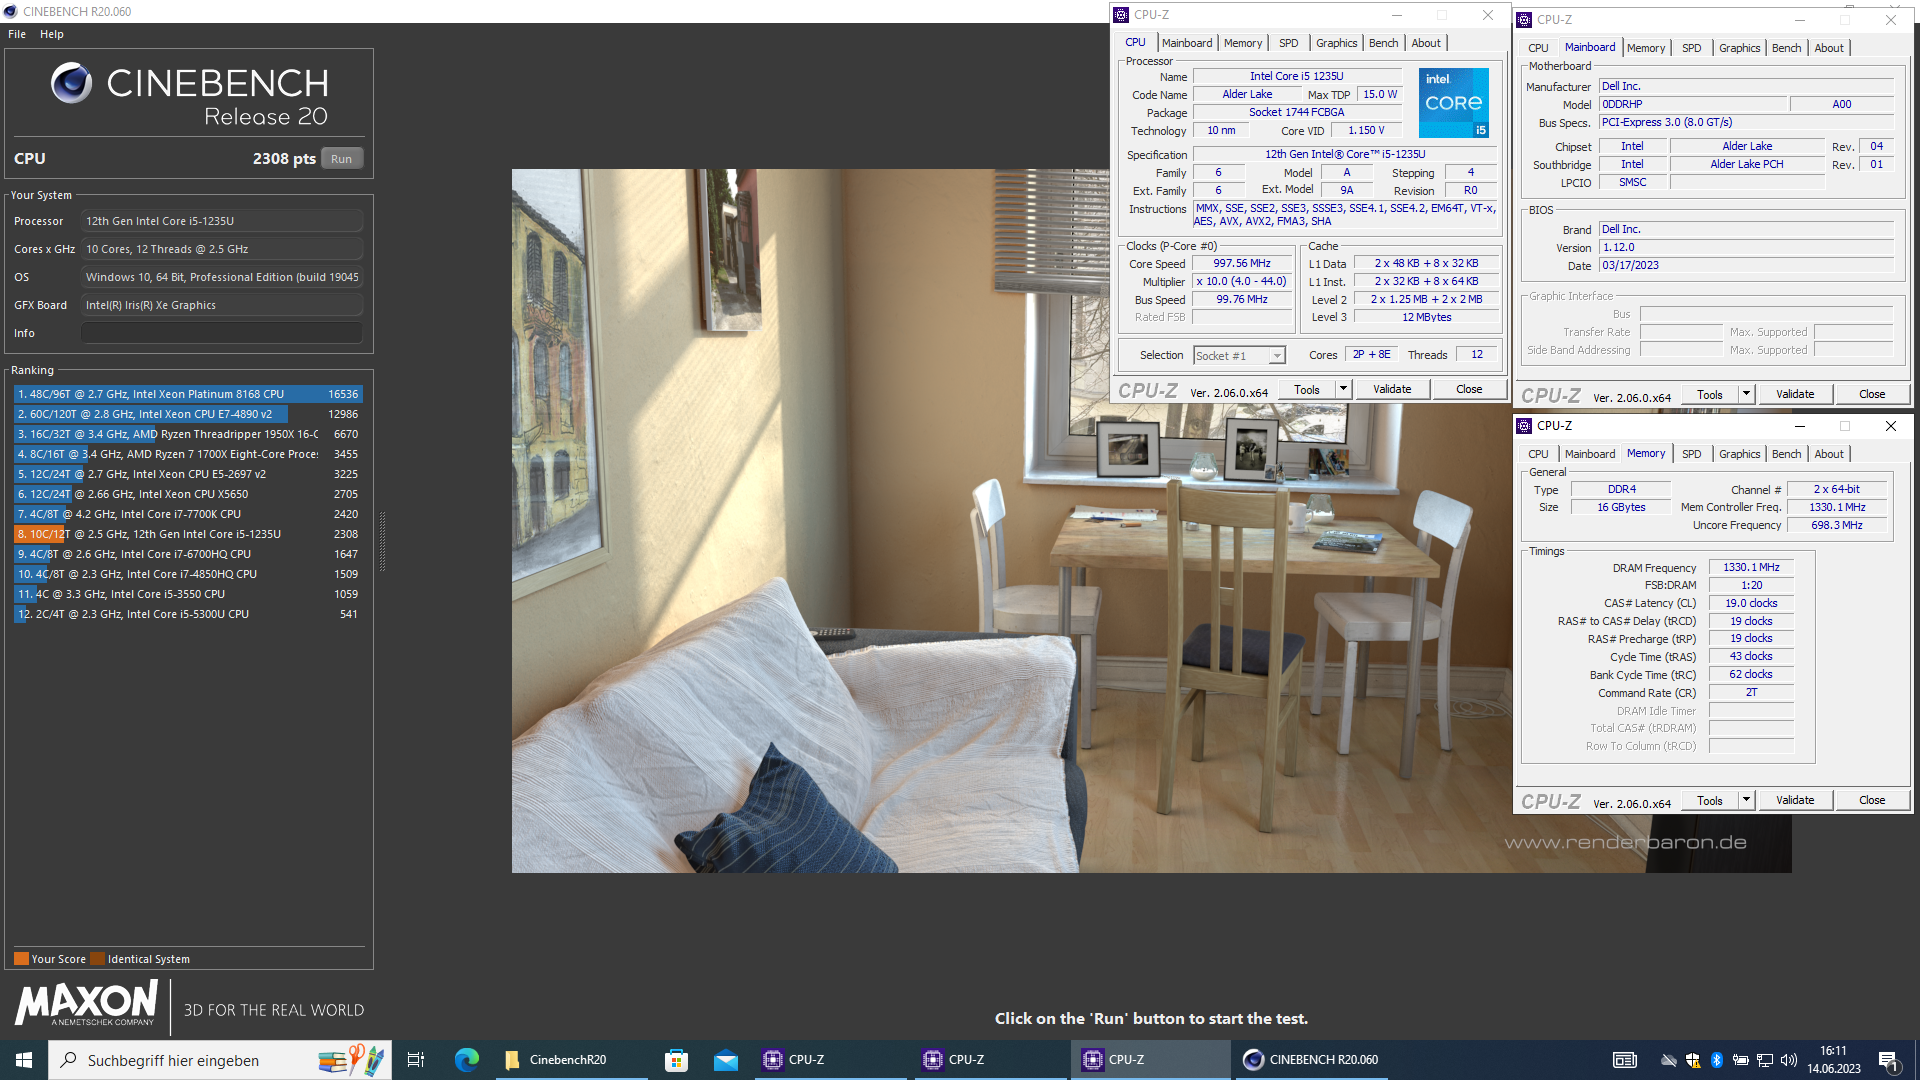The image size is (1920, 1080).
Task: Launch Microsoft Edge from the taskbar
Action: pyautogui.click(x=467, y=1060)
